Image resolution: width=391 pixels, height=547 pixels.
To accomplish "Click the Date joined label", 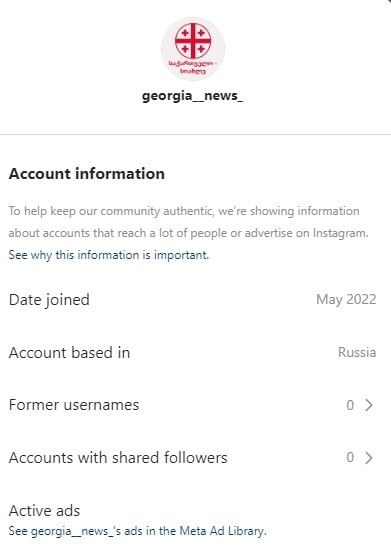I will pyautogui.click(x=49, y=300).
